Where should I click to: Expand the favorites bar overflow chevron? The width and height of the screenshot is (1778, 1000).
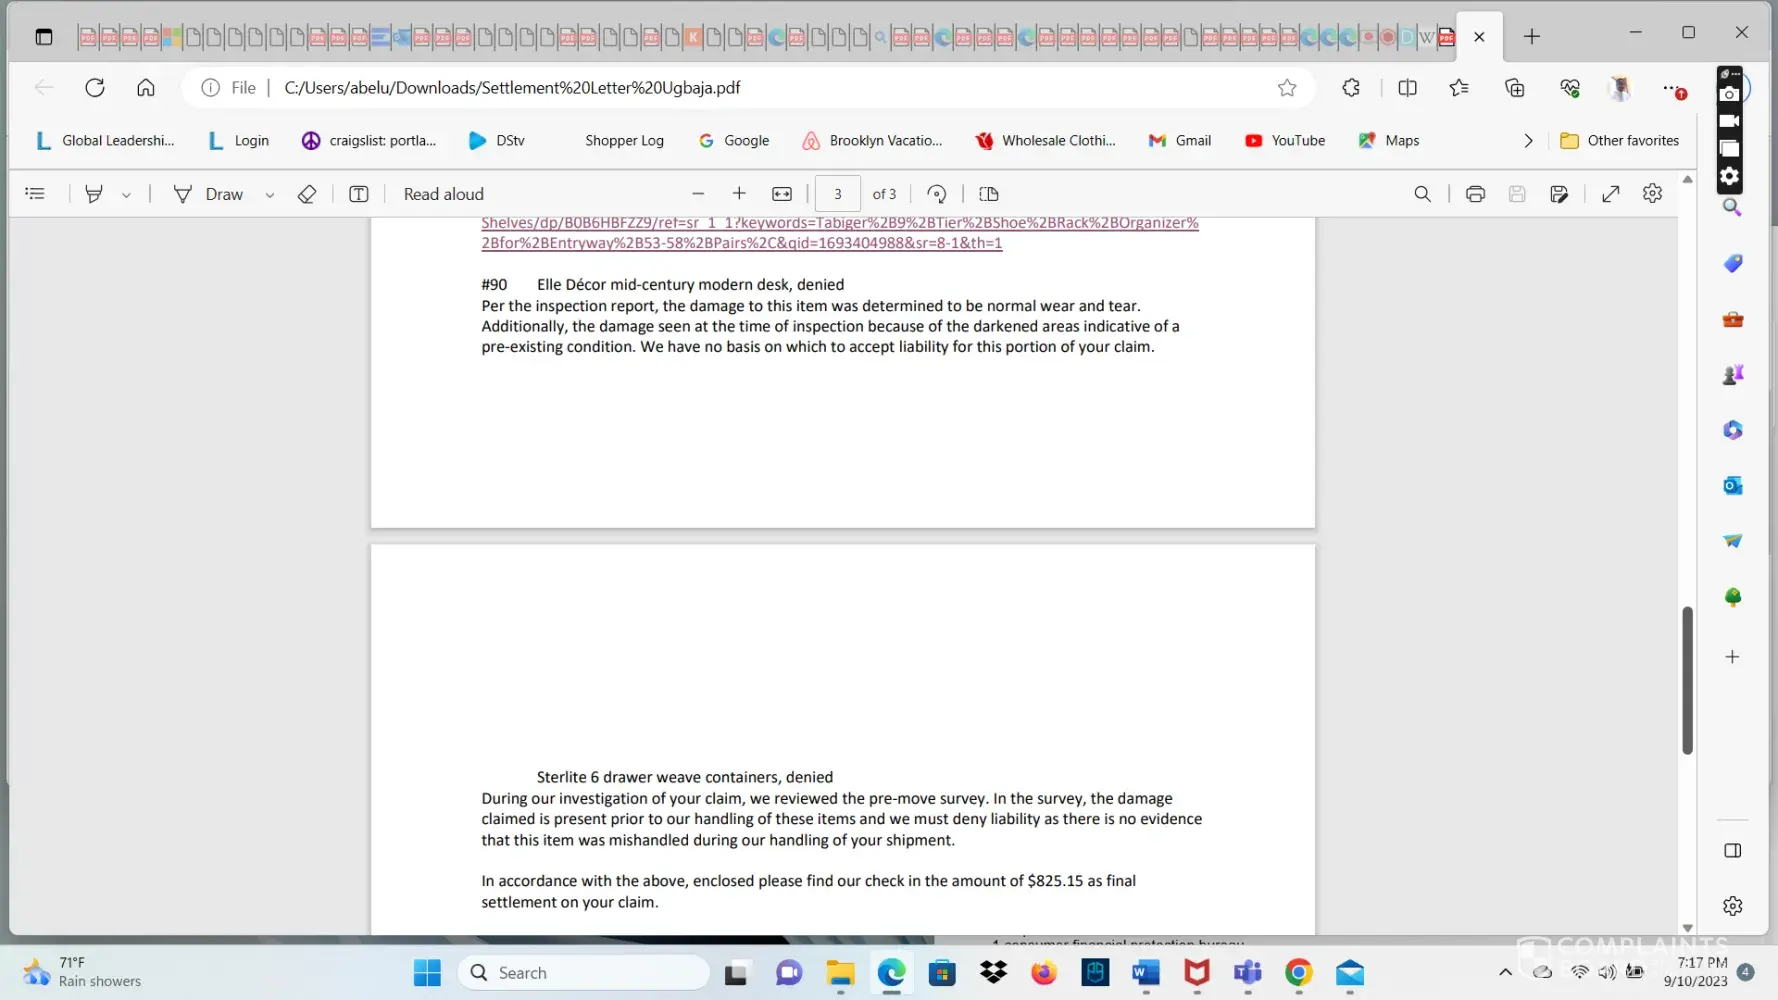(1528, 141)
